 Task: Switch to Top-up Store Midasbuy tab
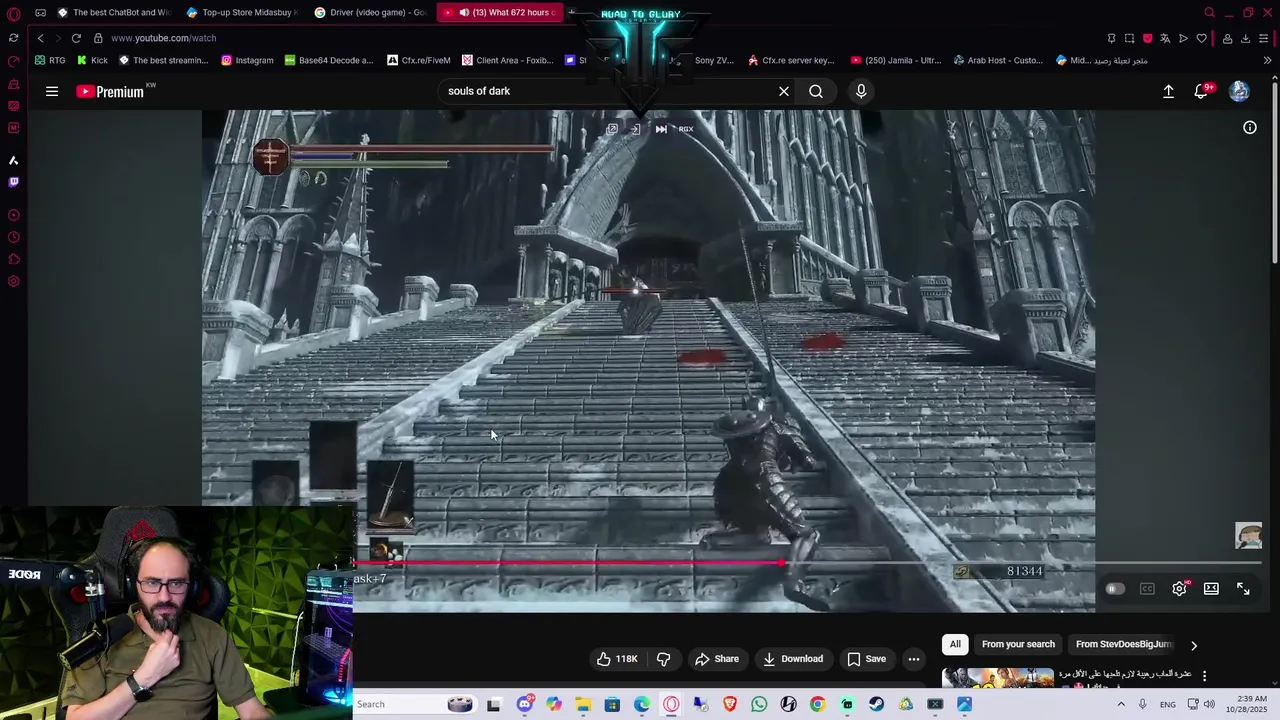pyautogui.click(x=243, y=13)
